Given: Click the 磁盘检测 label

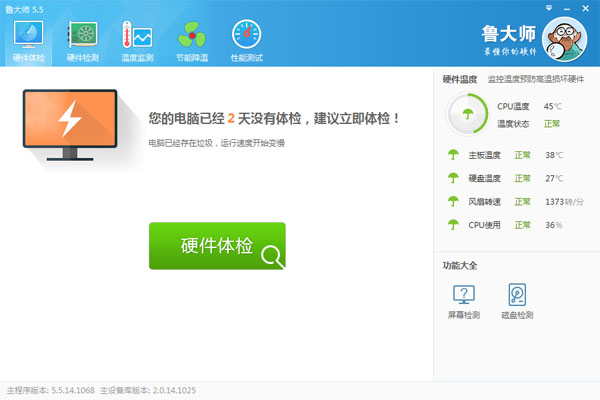Looking at the screenshot, I should click(x=517, y=315).
